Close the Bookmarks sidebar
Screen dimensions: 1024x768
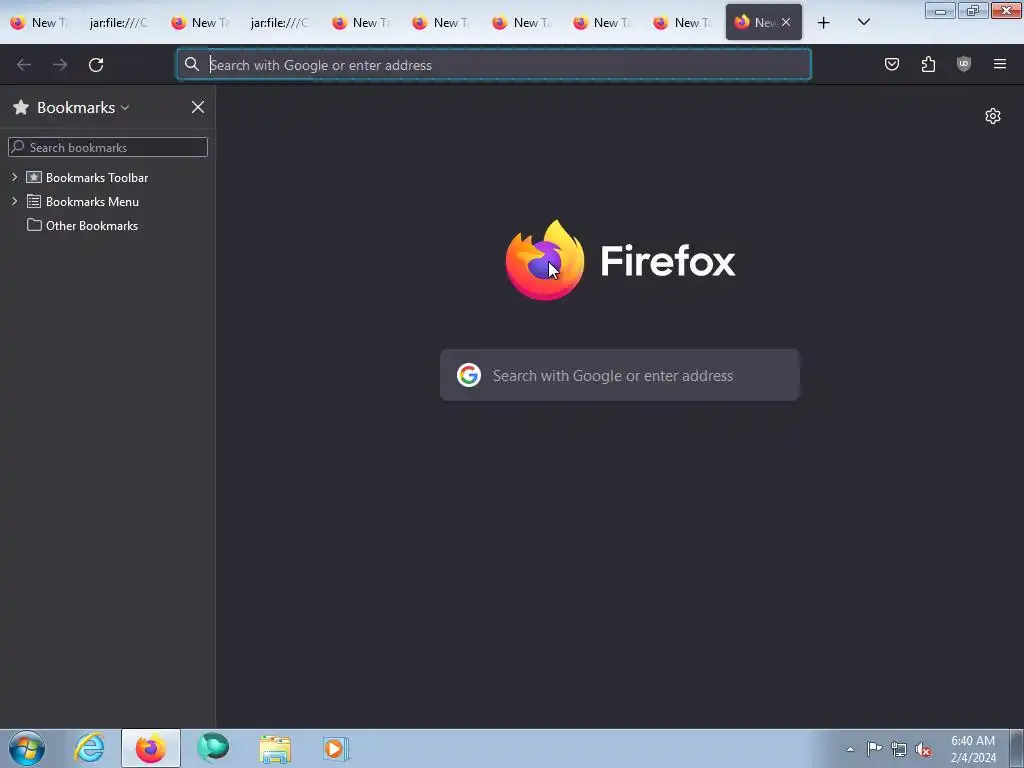click(x=198, y=107)
